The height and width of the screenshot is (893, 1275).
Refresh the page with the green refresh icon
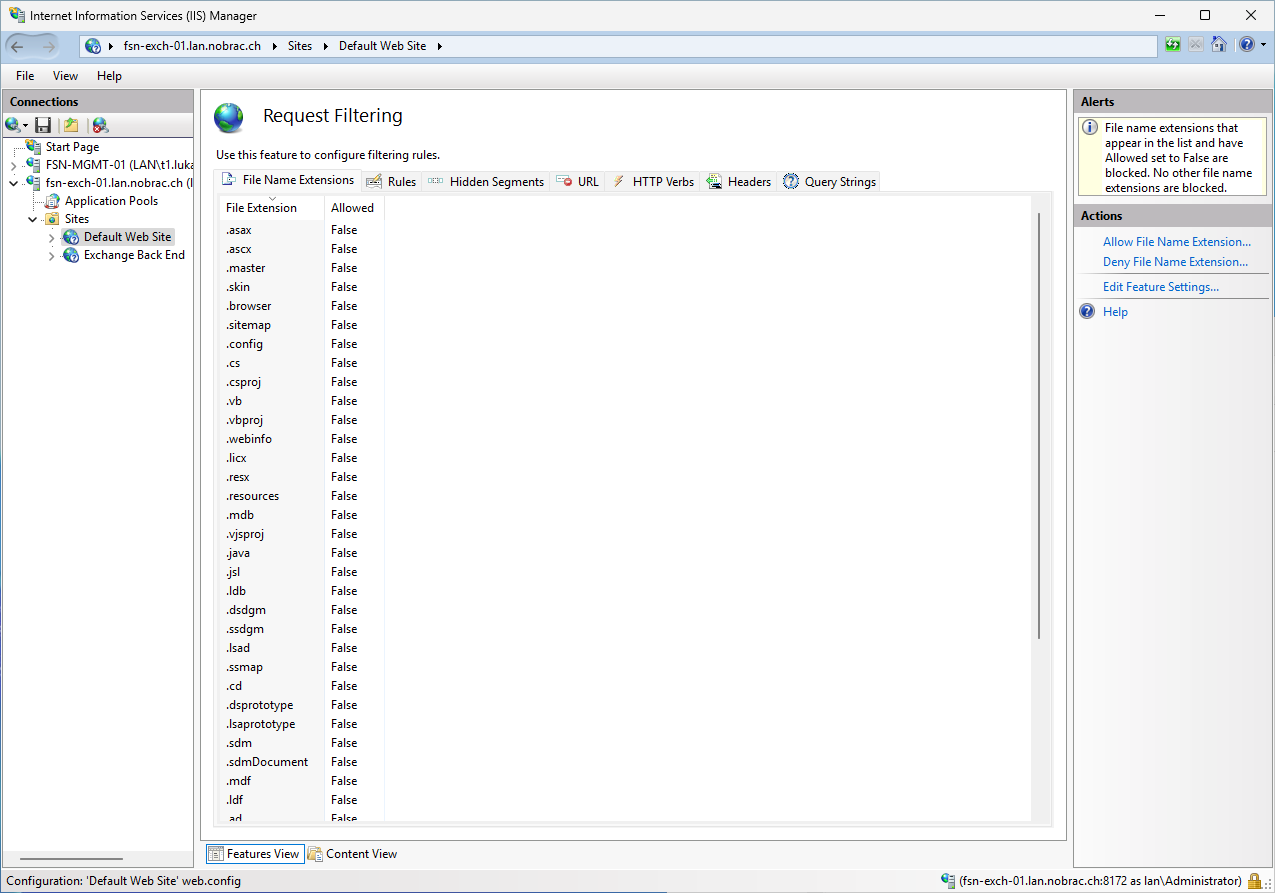(1173, 45)
